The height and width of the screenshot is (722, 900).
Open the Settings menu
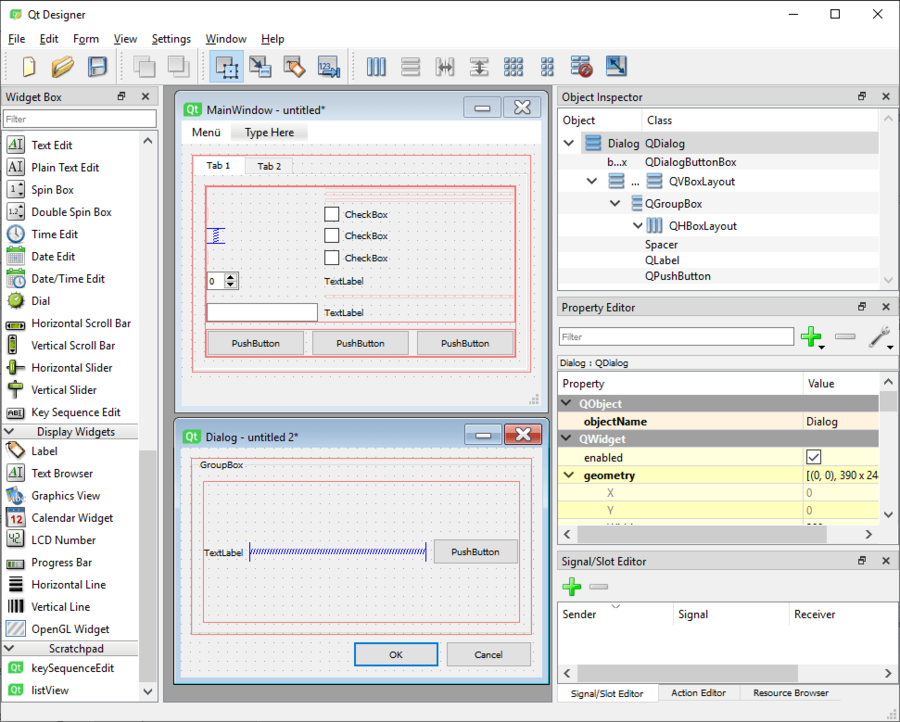(x=171, y=39)
